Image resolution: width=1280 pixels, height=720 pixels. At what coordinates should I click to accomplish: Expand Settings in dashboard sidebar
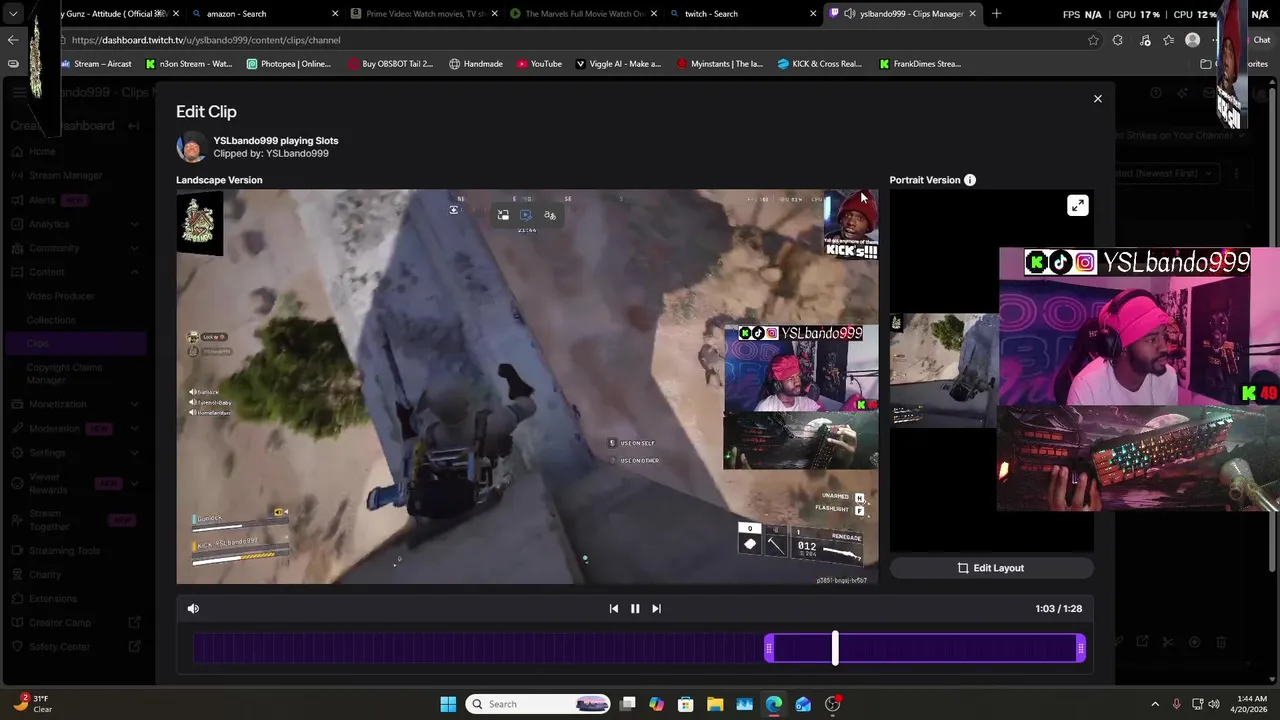pyautogui.click(x=135, y=453)
